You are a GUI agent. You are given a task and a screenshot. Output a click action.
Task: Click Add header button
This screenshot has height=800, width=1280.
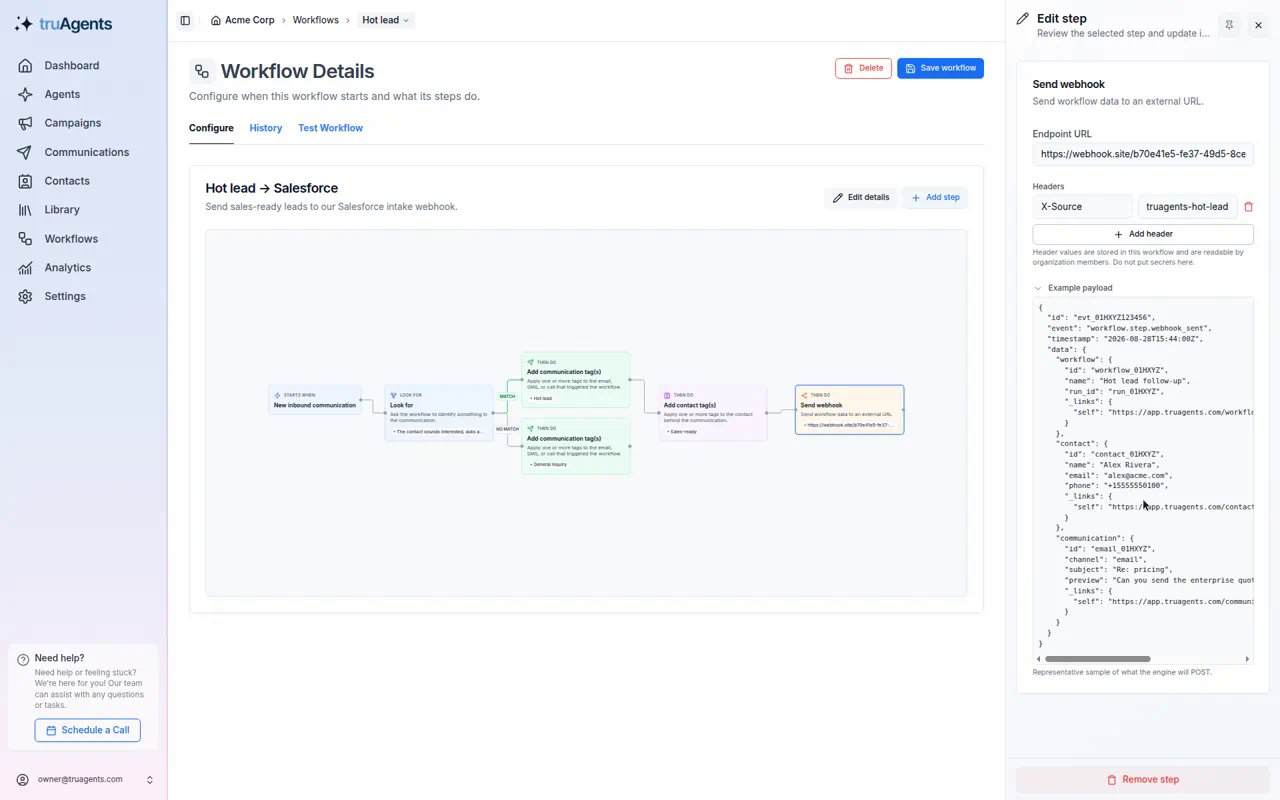(x=1143, y=234)
